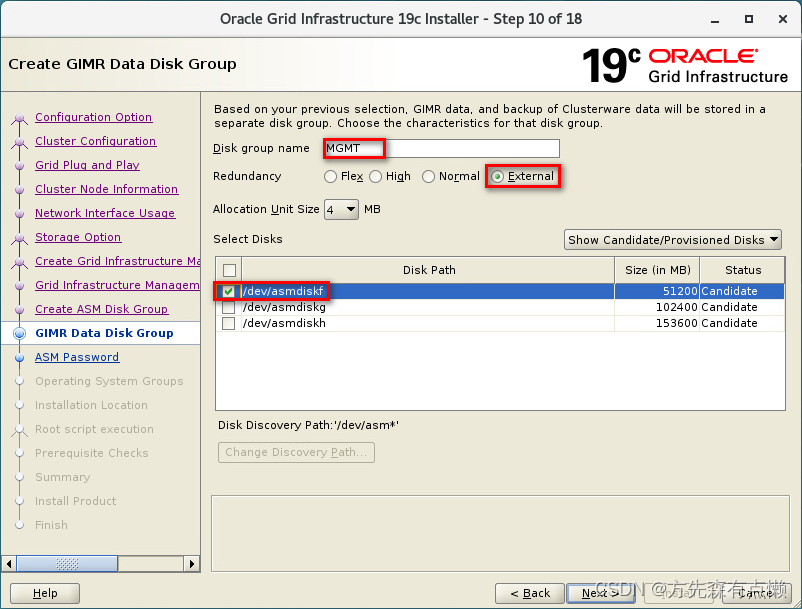Click the Disk Path column header
This screenshot has width=802, height=609.
pyautogui.click(x=429, y=270)
